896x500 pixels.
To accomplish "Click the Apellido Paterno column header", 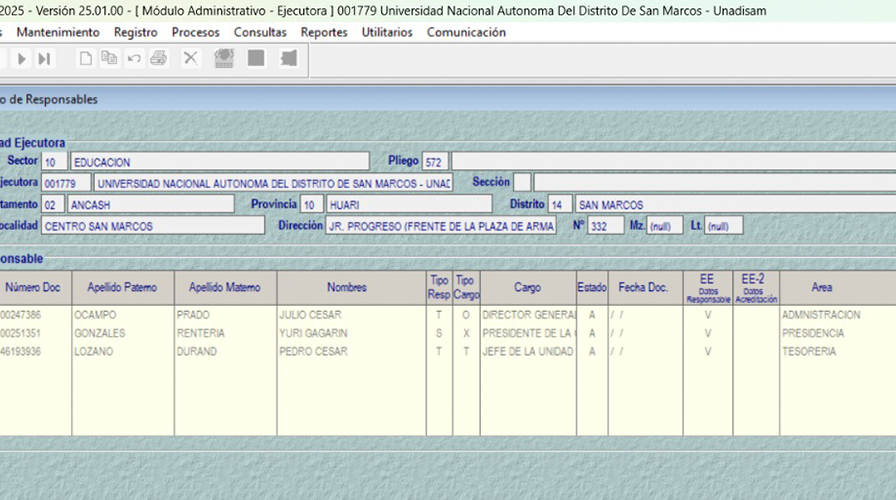I will [x=123, y=288].
